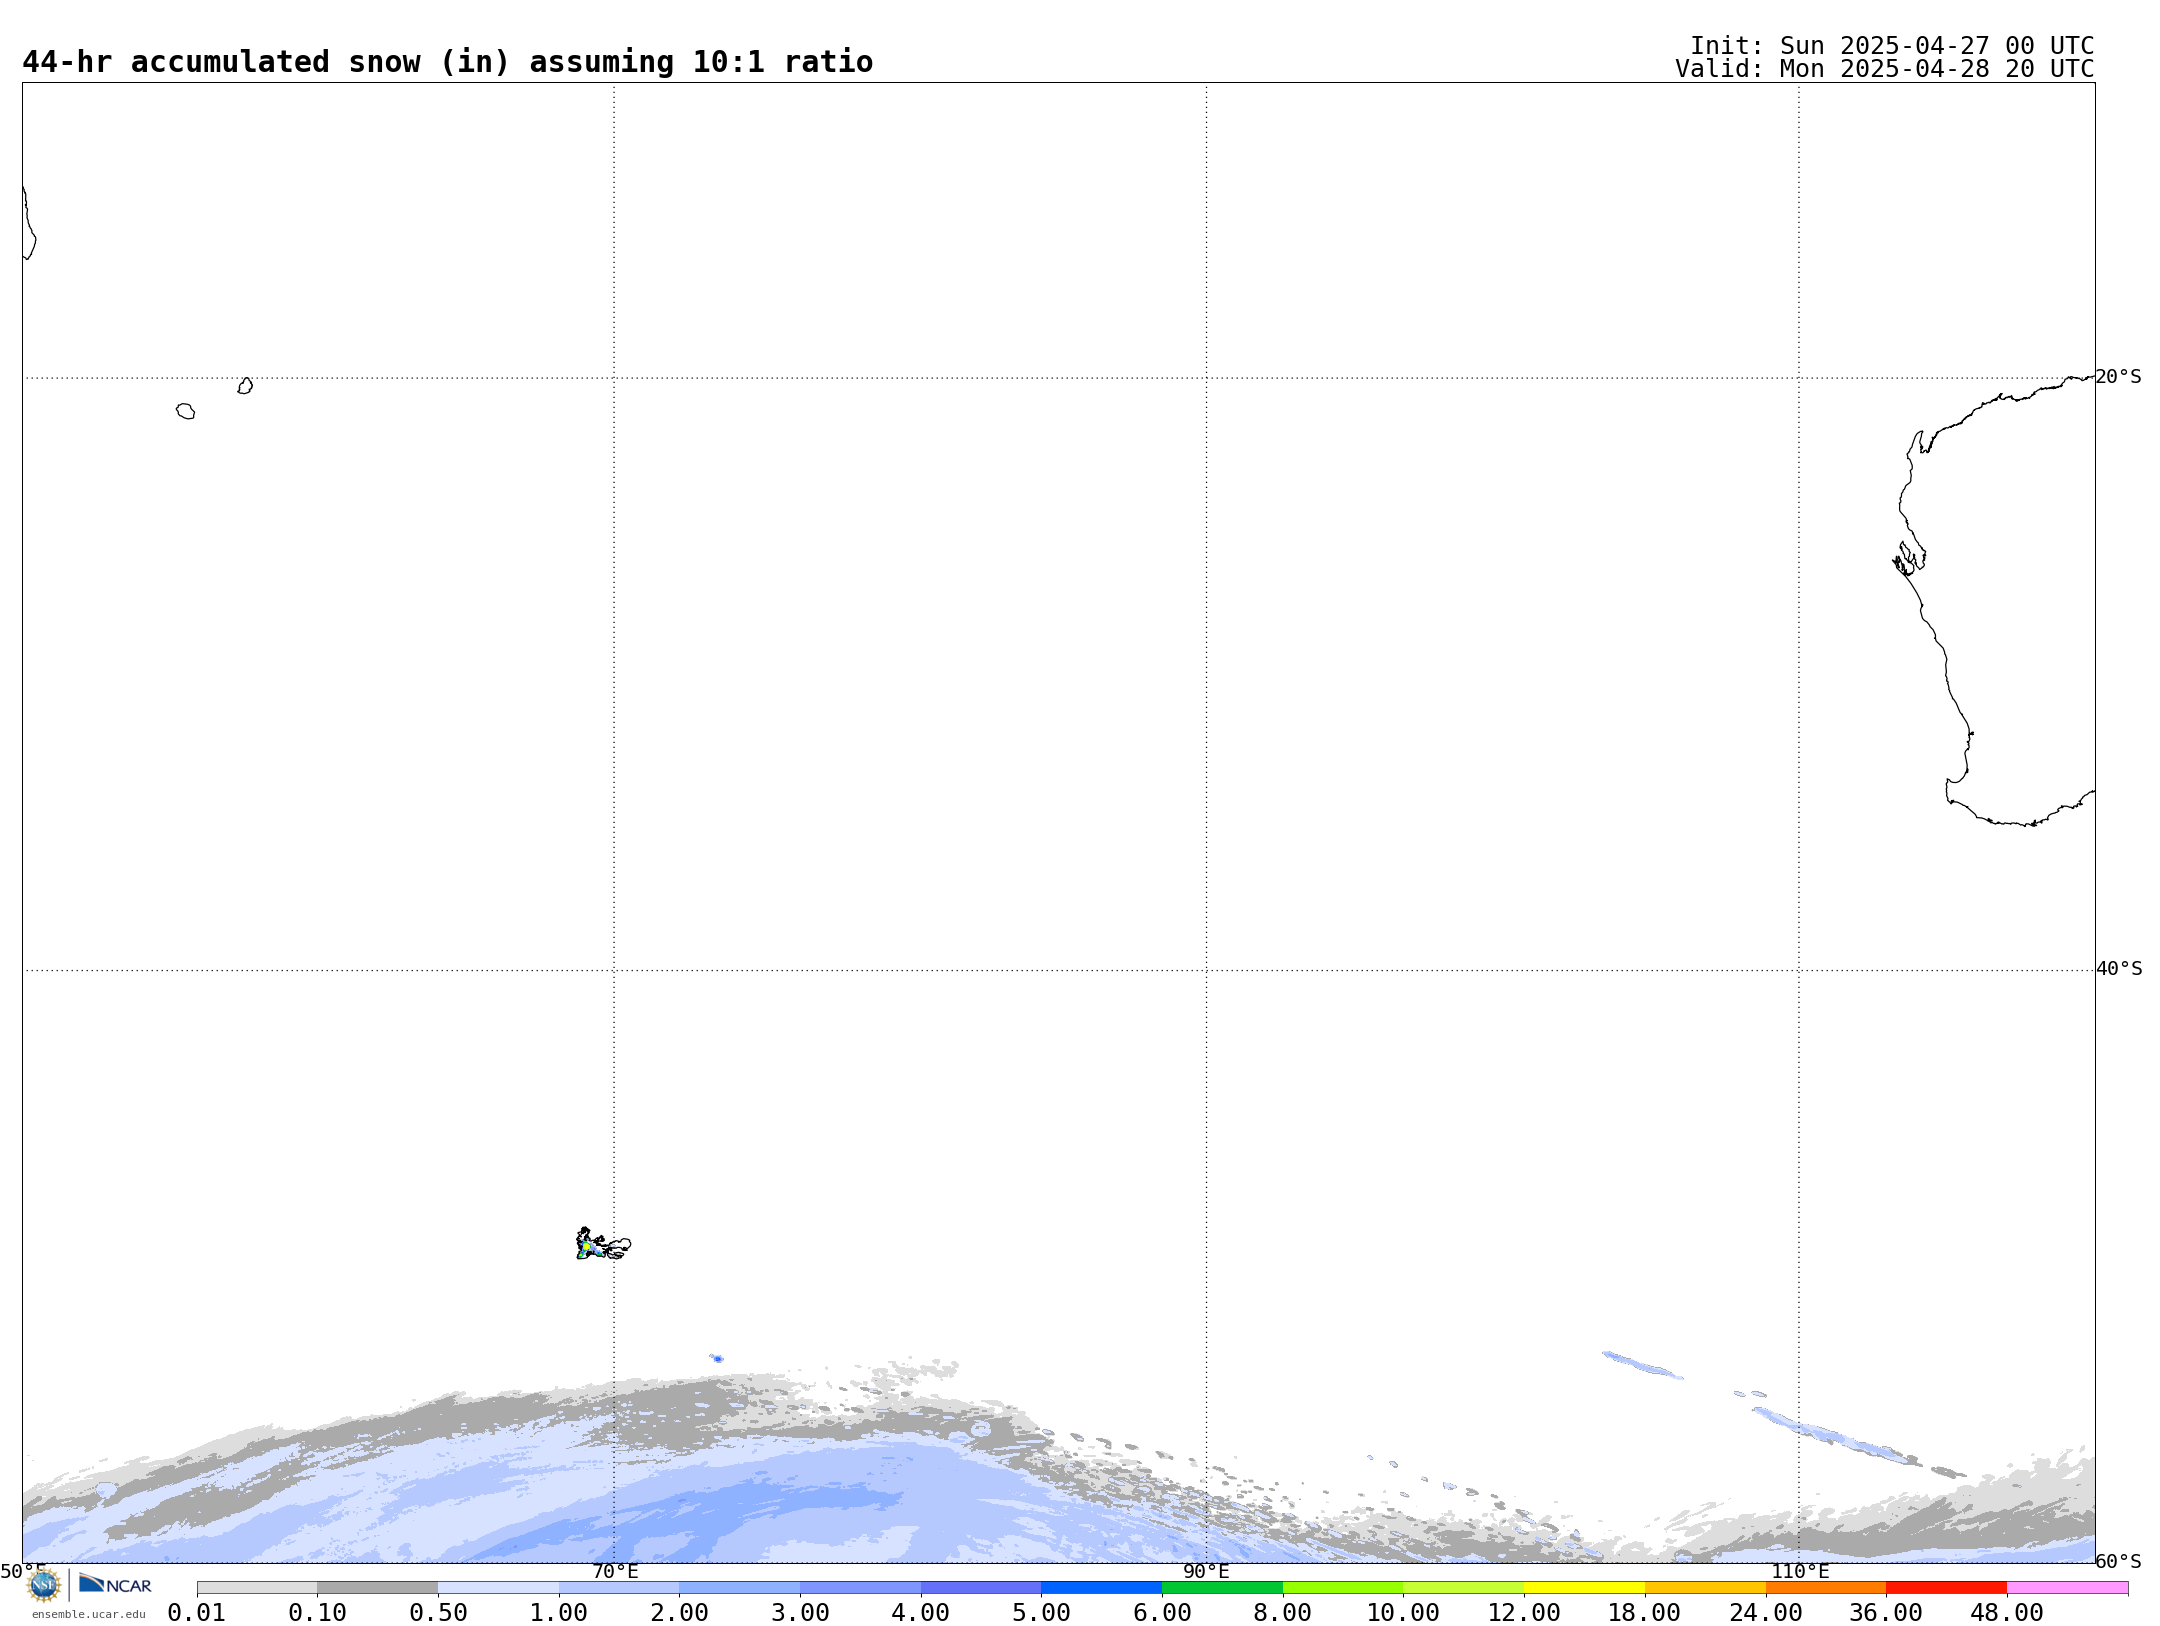The image size is (2160, 1626).
Task: Click the 60°S latitude label
Action: (x=2118, y=1561)
